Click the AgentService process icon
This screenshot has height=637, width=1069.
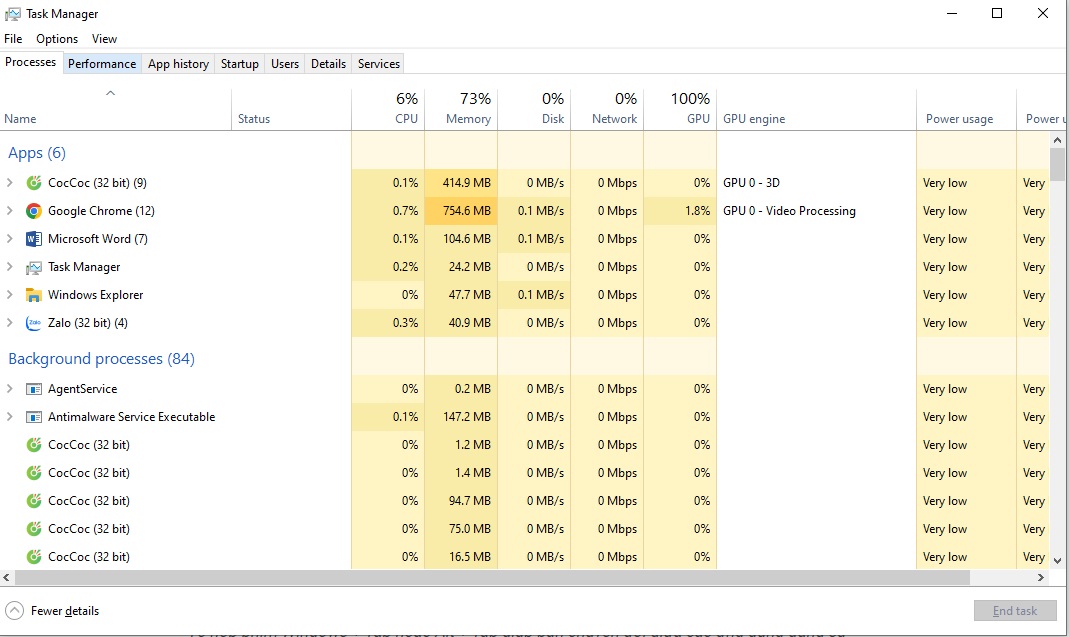[34, 389]
